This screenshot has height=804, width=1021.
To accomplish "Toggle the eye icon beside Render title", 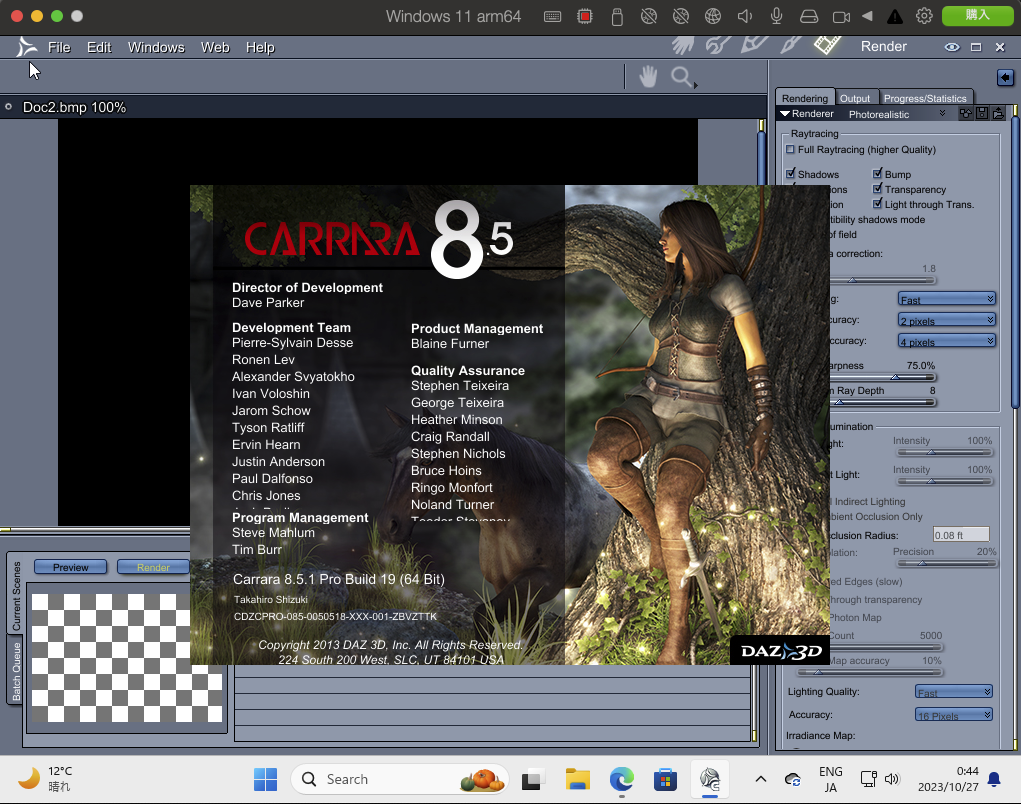I will (x=952, y=47).
